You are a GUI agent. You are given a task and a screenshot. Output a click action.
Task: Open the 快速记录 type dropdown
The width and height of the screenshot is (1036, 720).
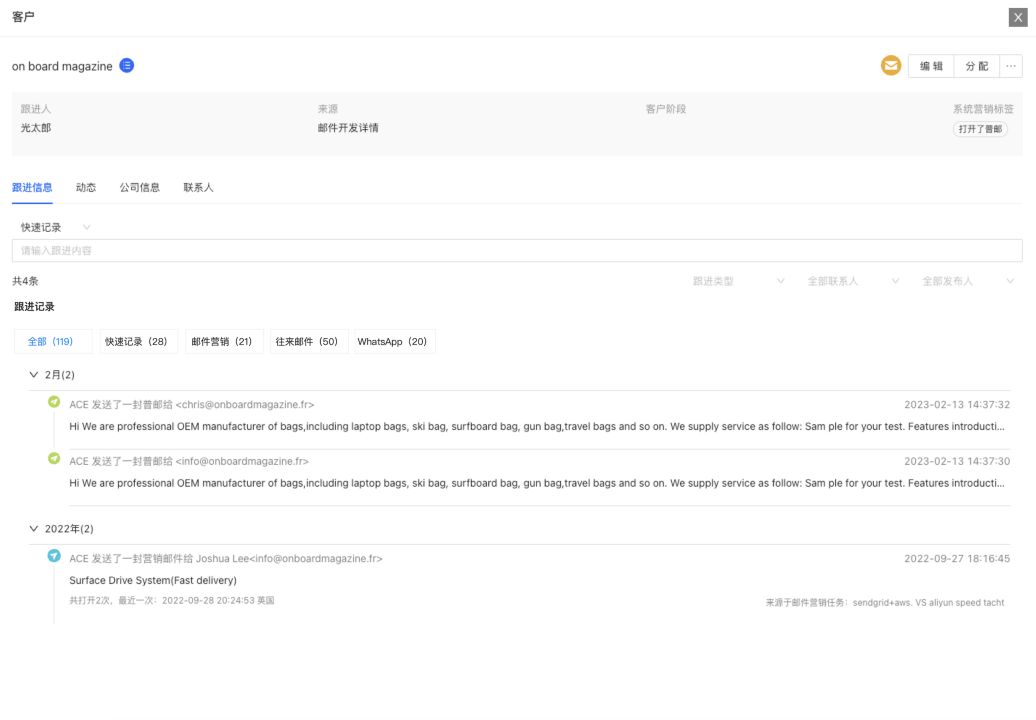pos(56,227)
